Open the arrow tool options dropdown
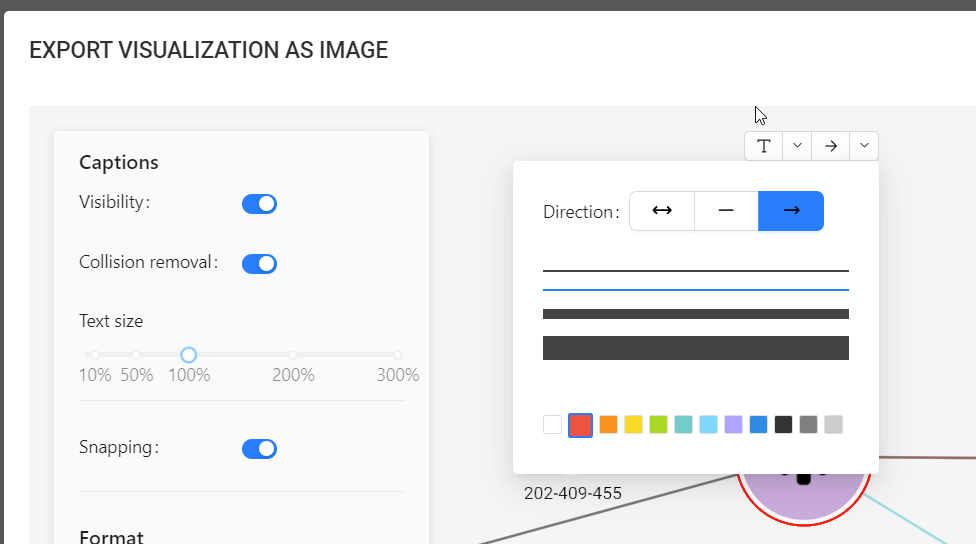Viewport: 976px width, 544px height. (x=864, y=146)
